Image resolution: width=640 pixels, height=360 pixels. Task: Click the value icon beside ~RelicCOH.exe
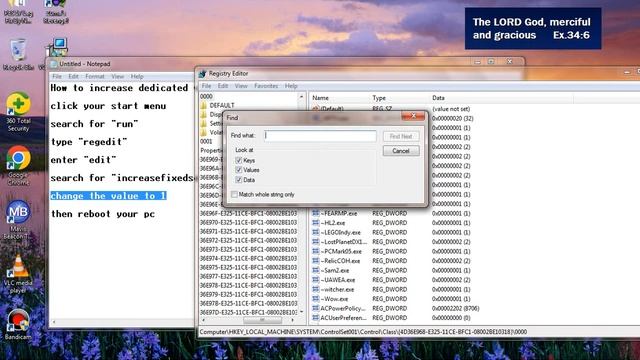316,260
